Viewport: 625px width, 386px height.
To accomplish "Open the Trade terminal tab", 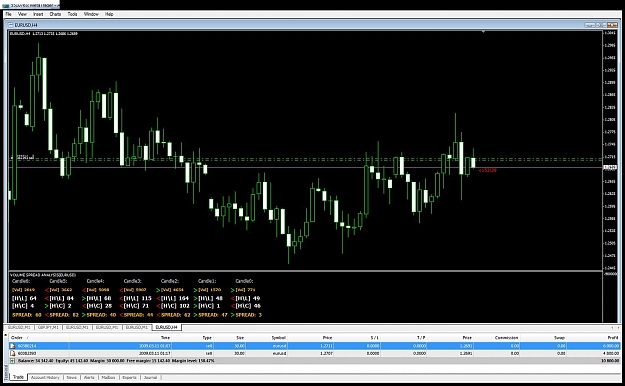I will [x=18, y=377].
